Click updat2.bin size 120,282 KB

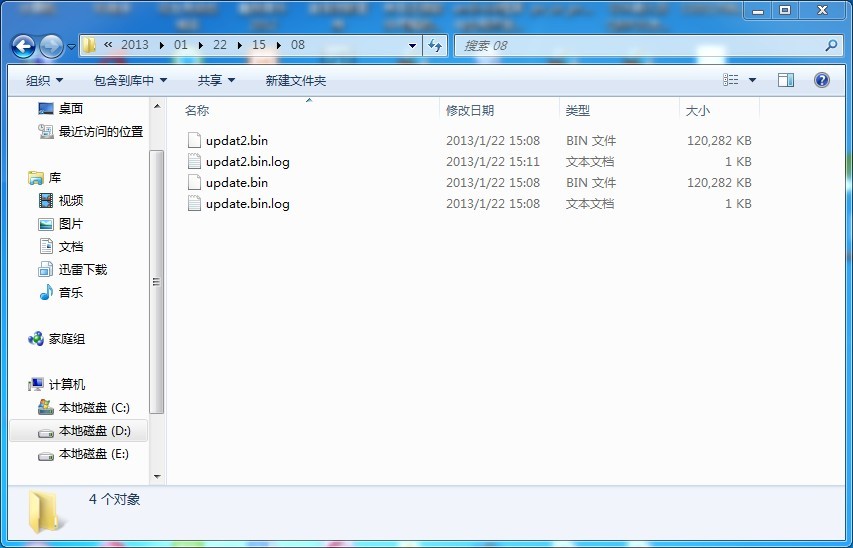coord(719,140)
